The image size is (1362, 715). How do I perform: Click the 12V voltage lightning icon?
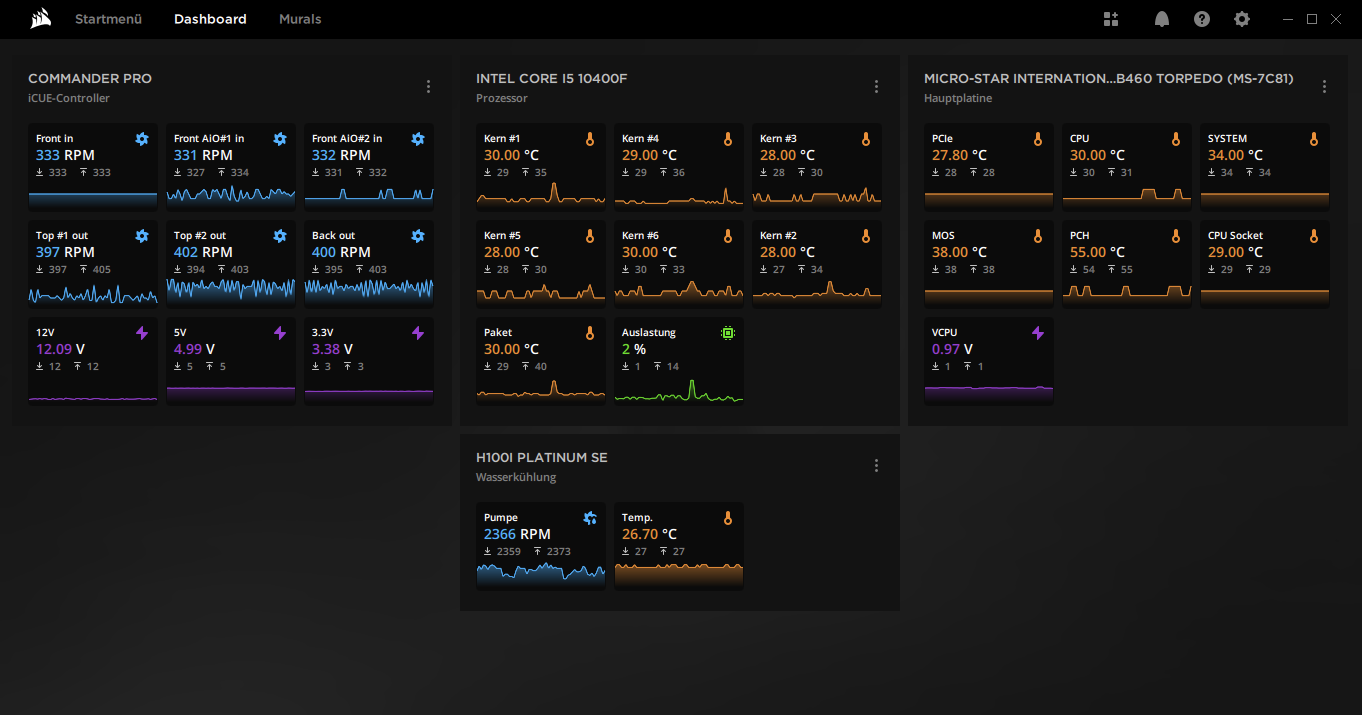(x=142, y=333)
